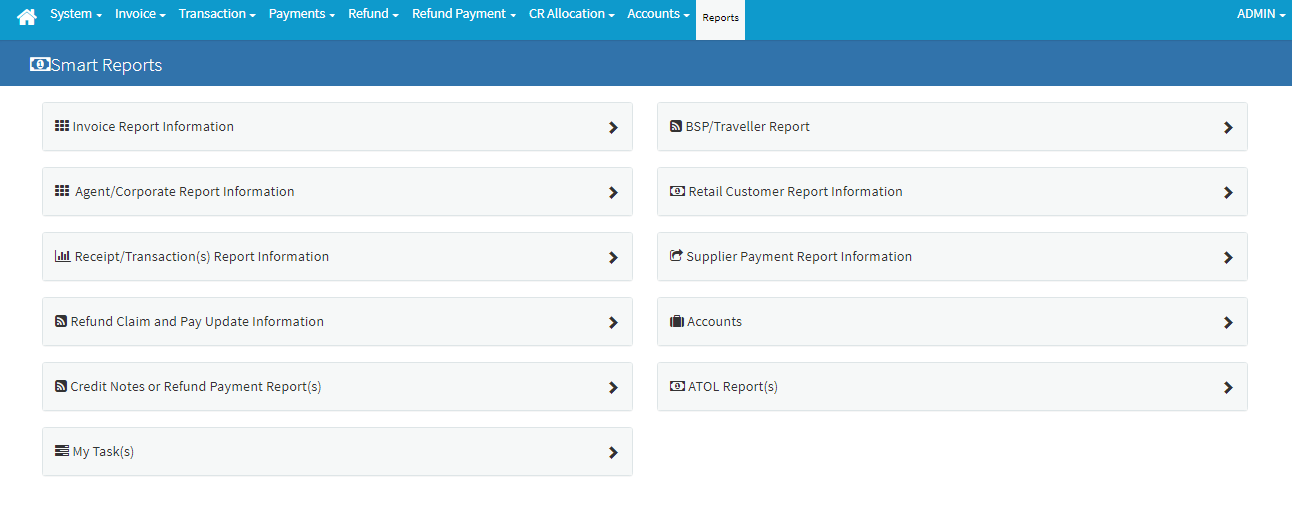Expand Supplier Payment Report Information chevron
The width and height of the screenshot is (1292, 531).
tap(1228, 258)
